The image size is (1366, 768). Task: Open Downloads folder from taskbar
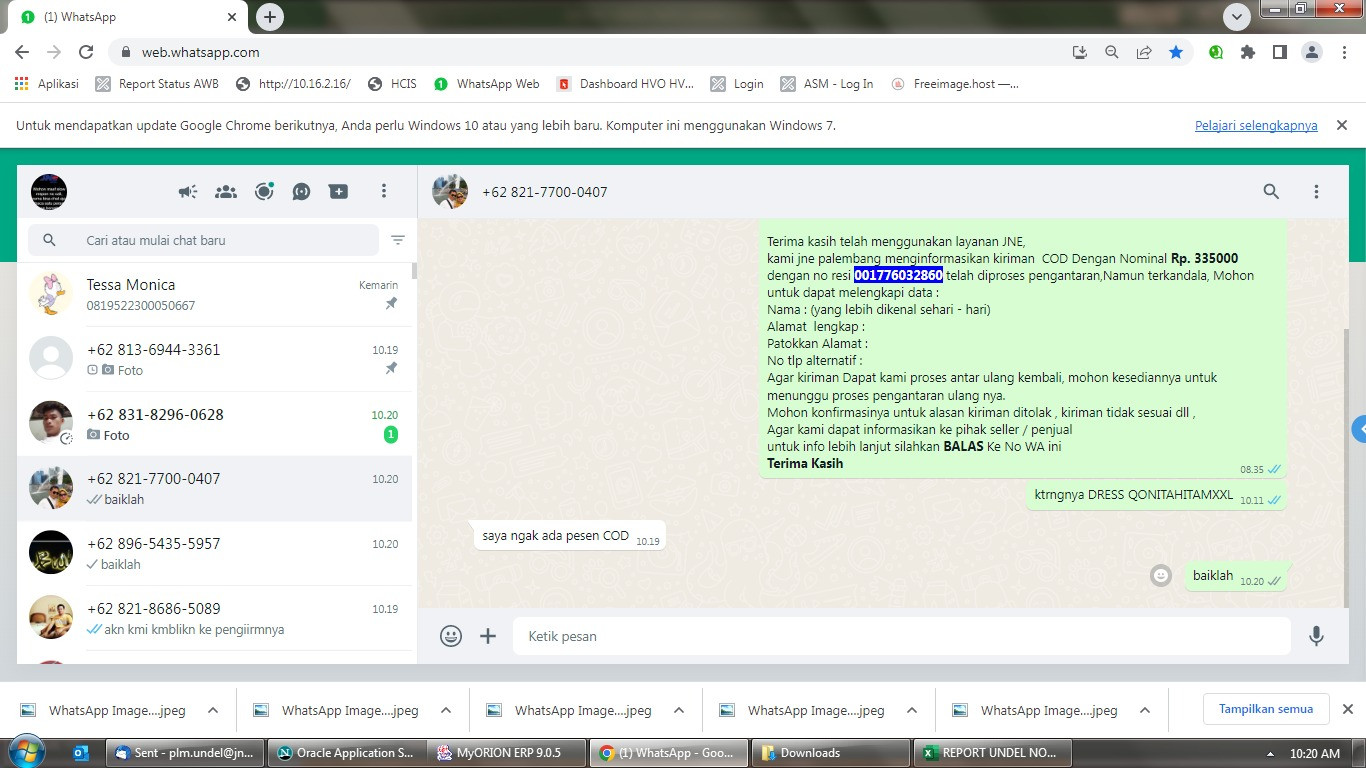tap(829, 753)
